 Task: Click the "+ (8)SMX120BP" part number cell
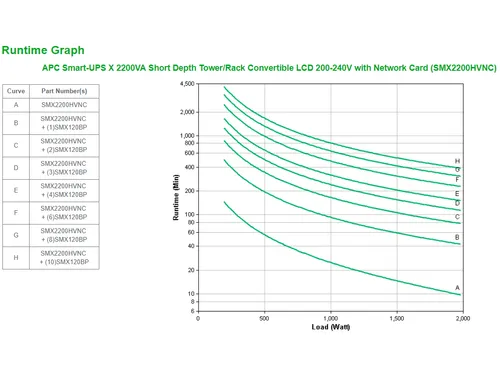pos(64,235)
